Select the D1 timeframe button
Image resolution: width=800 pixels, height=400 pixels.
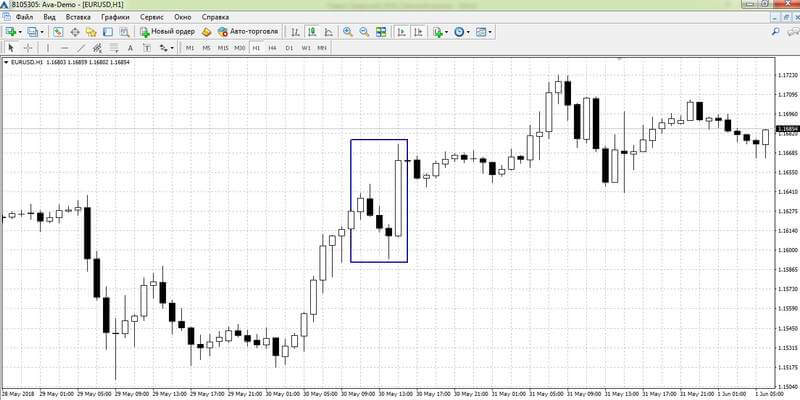(x=289, y=48)
